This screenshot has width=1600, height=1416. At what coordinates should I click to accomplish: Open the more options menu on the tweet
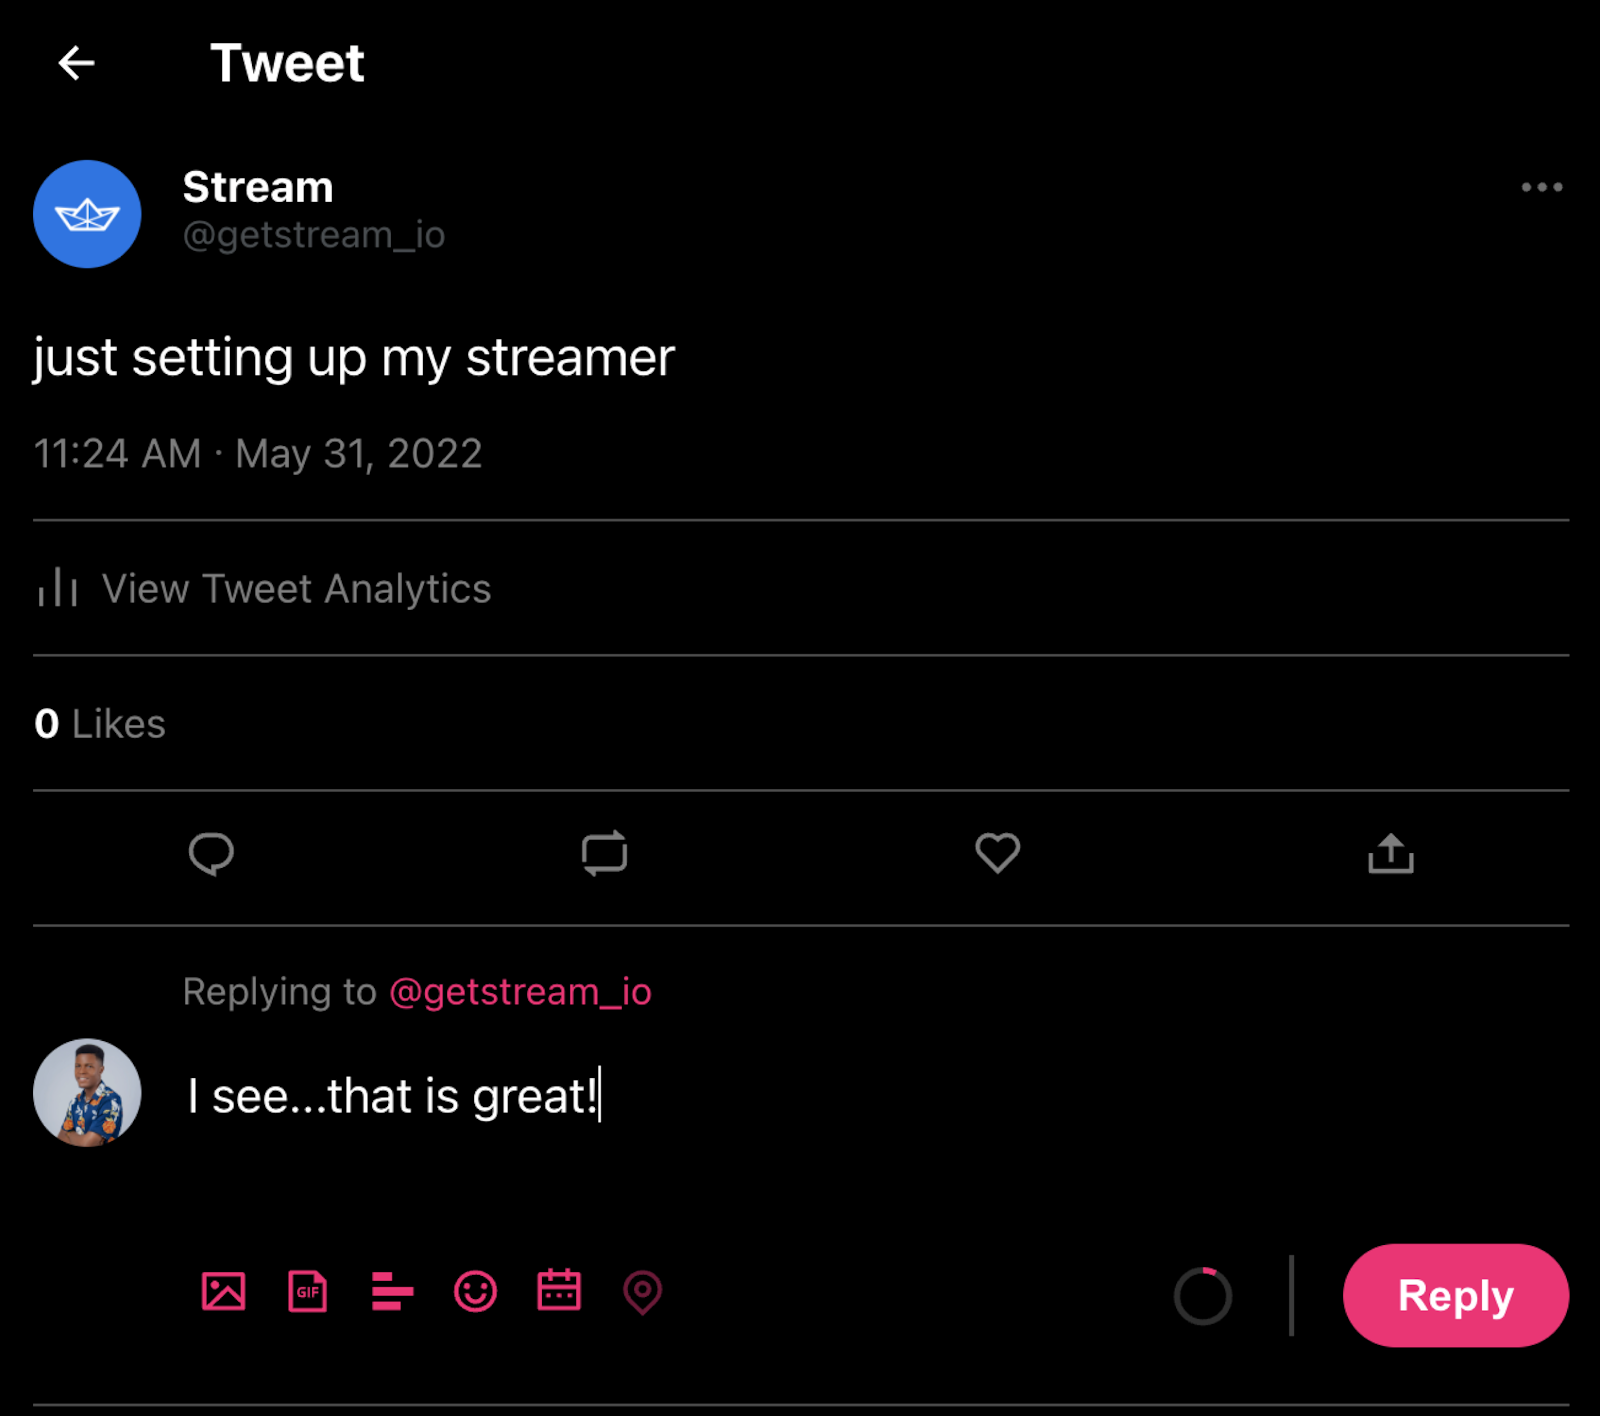(1541, 187)
